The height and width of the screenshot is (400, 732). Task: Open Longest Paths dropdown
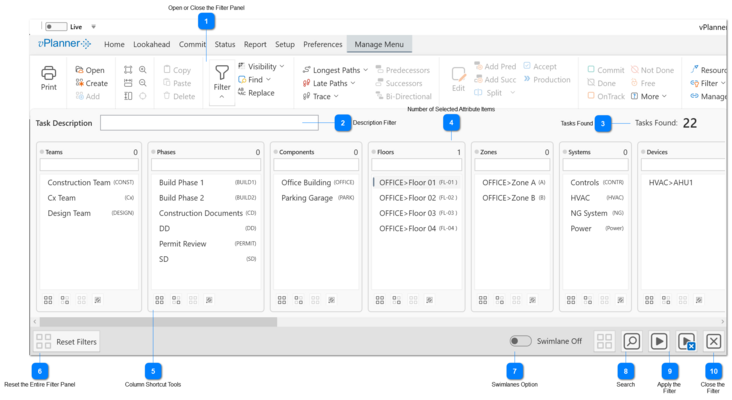pos(366,70)
